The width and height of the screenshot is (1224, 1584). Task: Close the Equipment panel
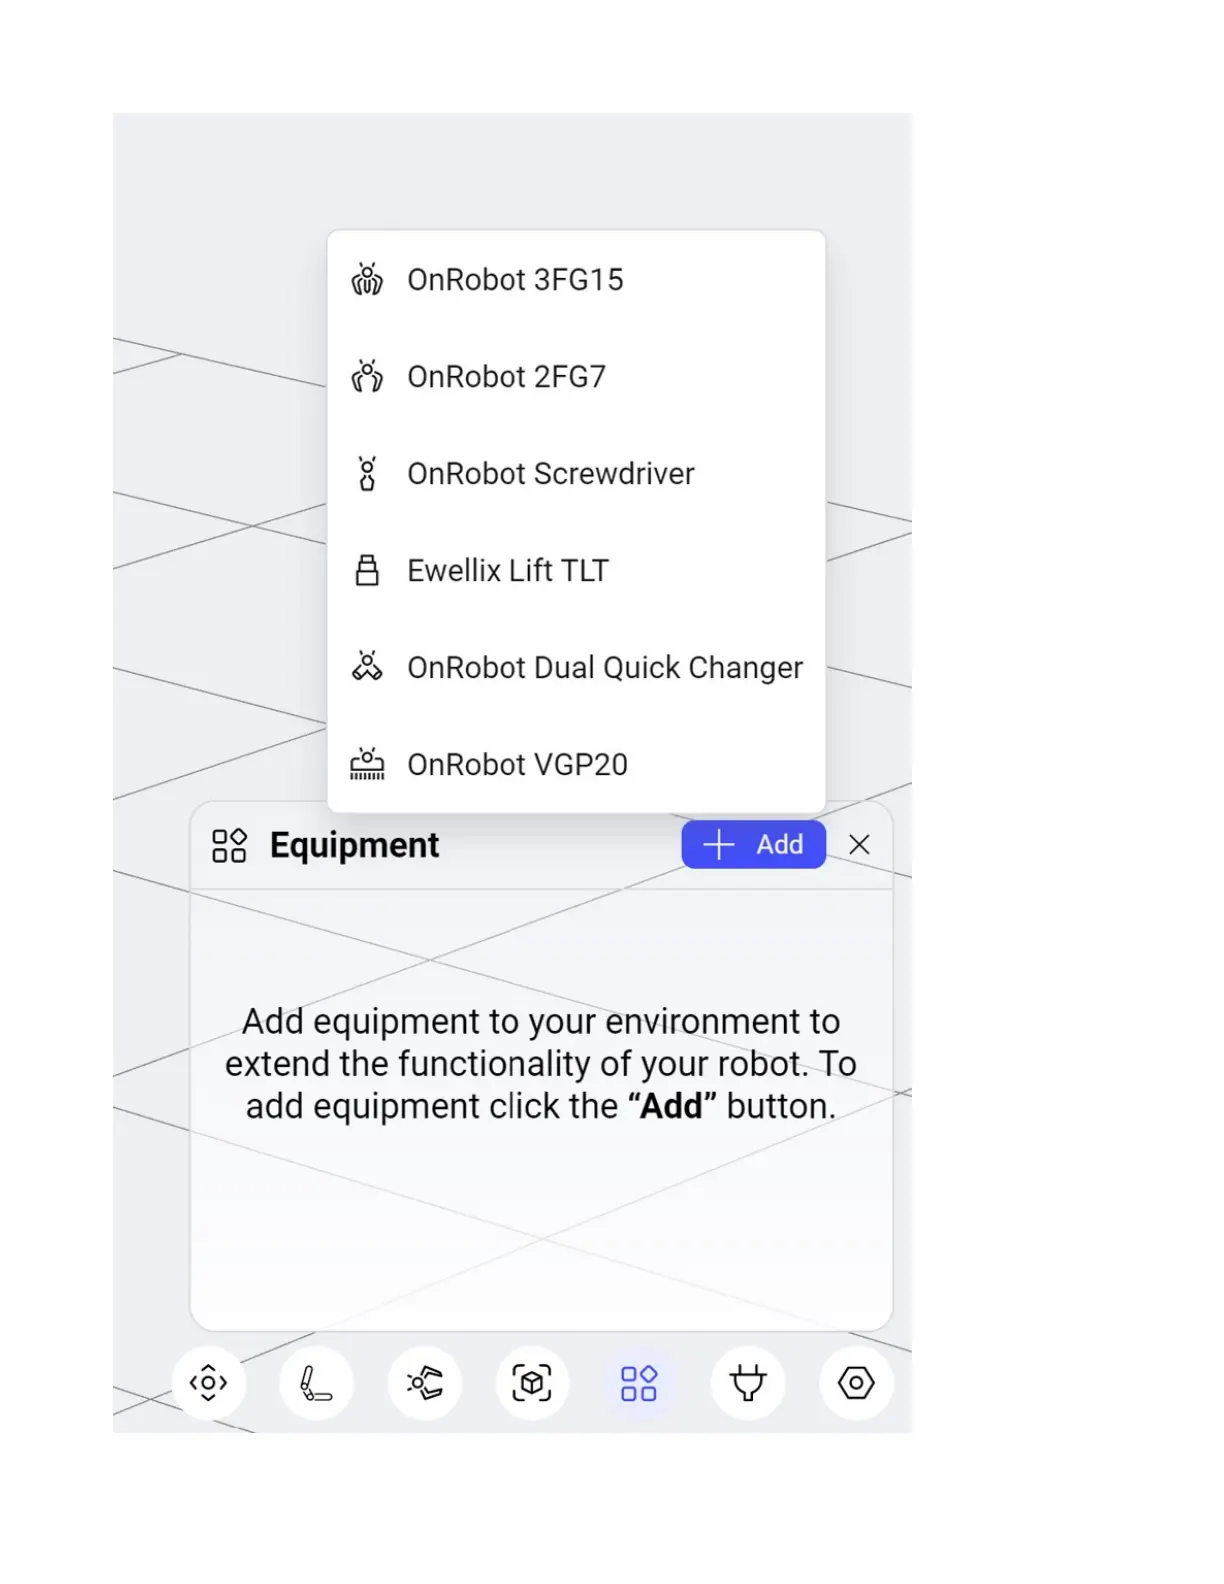click(859, 845)
